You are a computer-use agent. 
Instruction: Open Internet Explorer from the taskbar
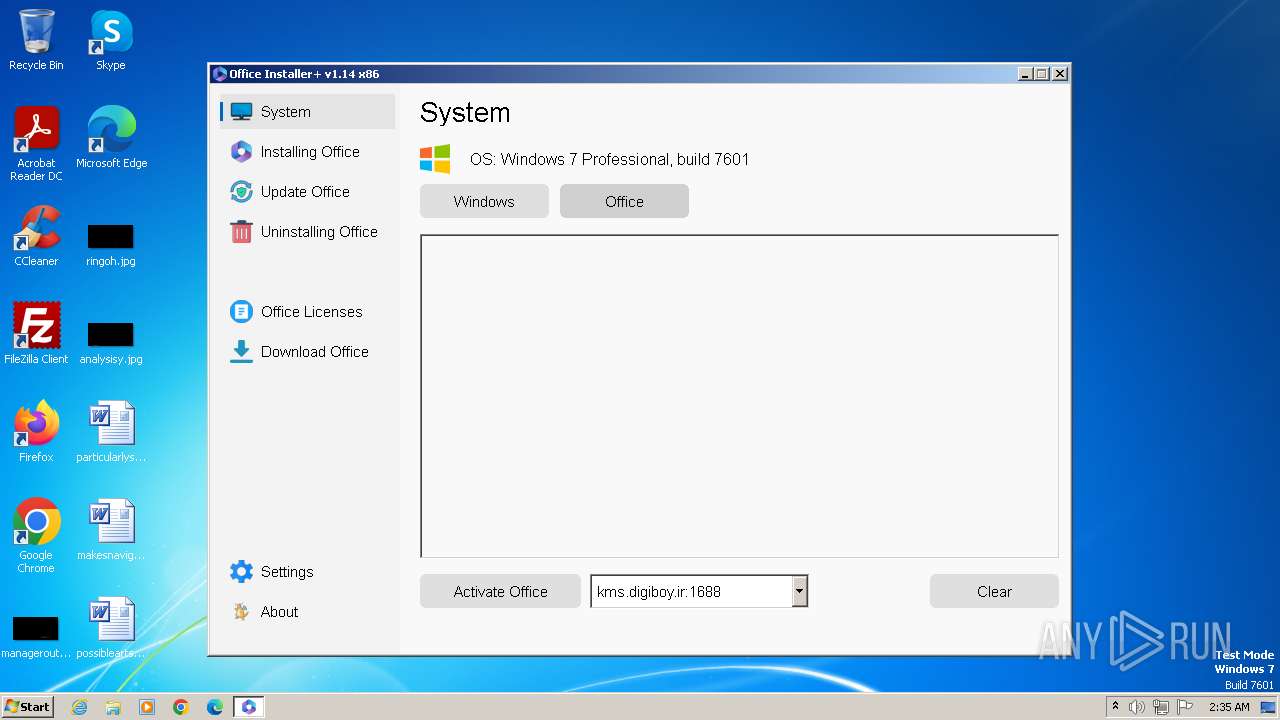tap(79, 707)
